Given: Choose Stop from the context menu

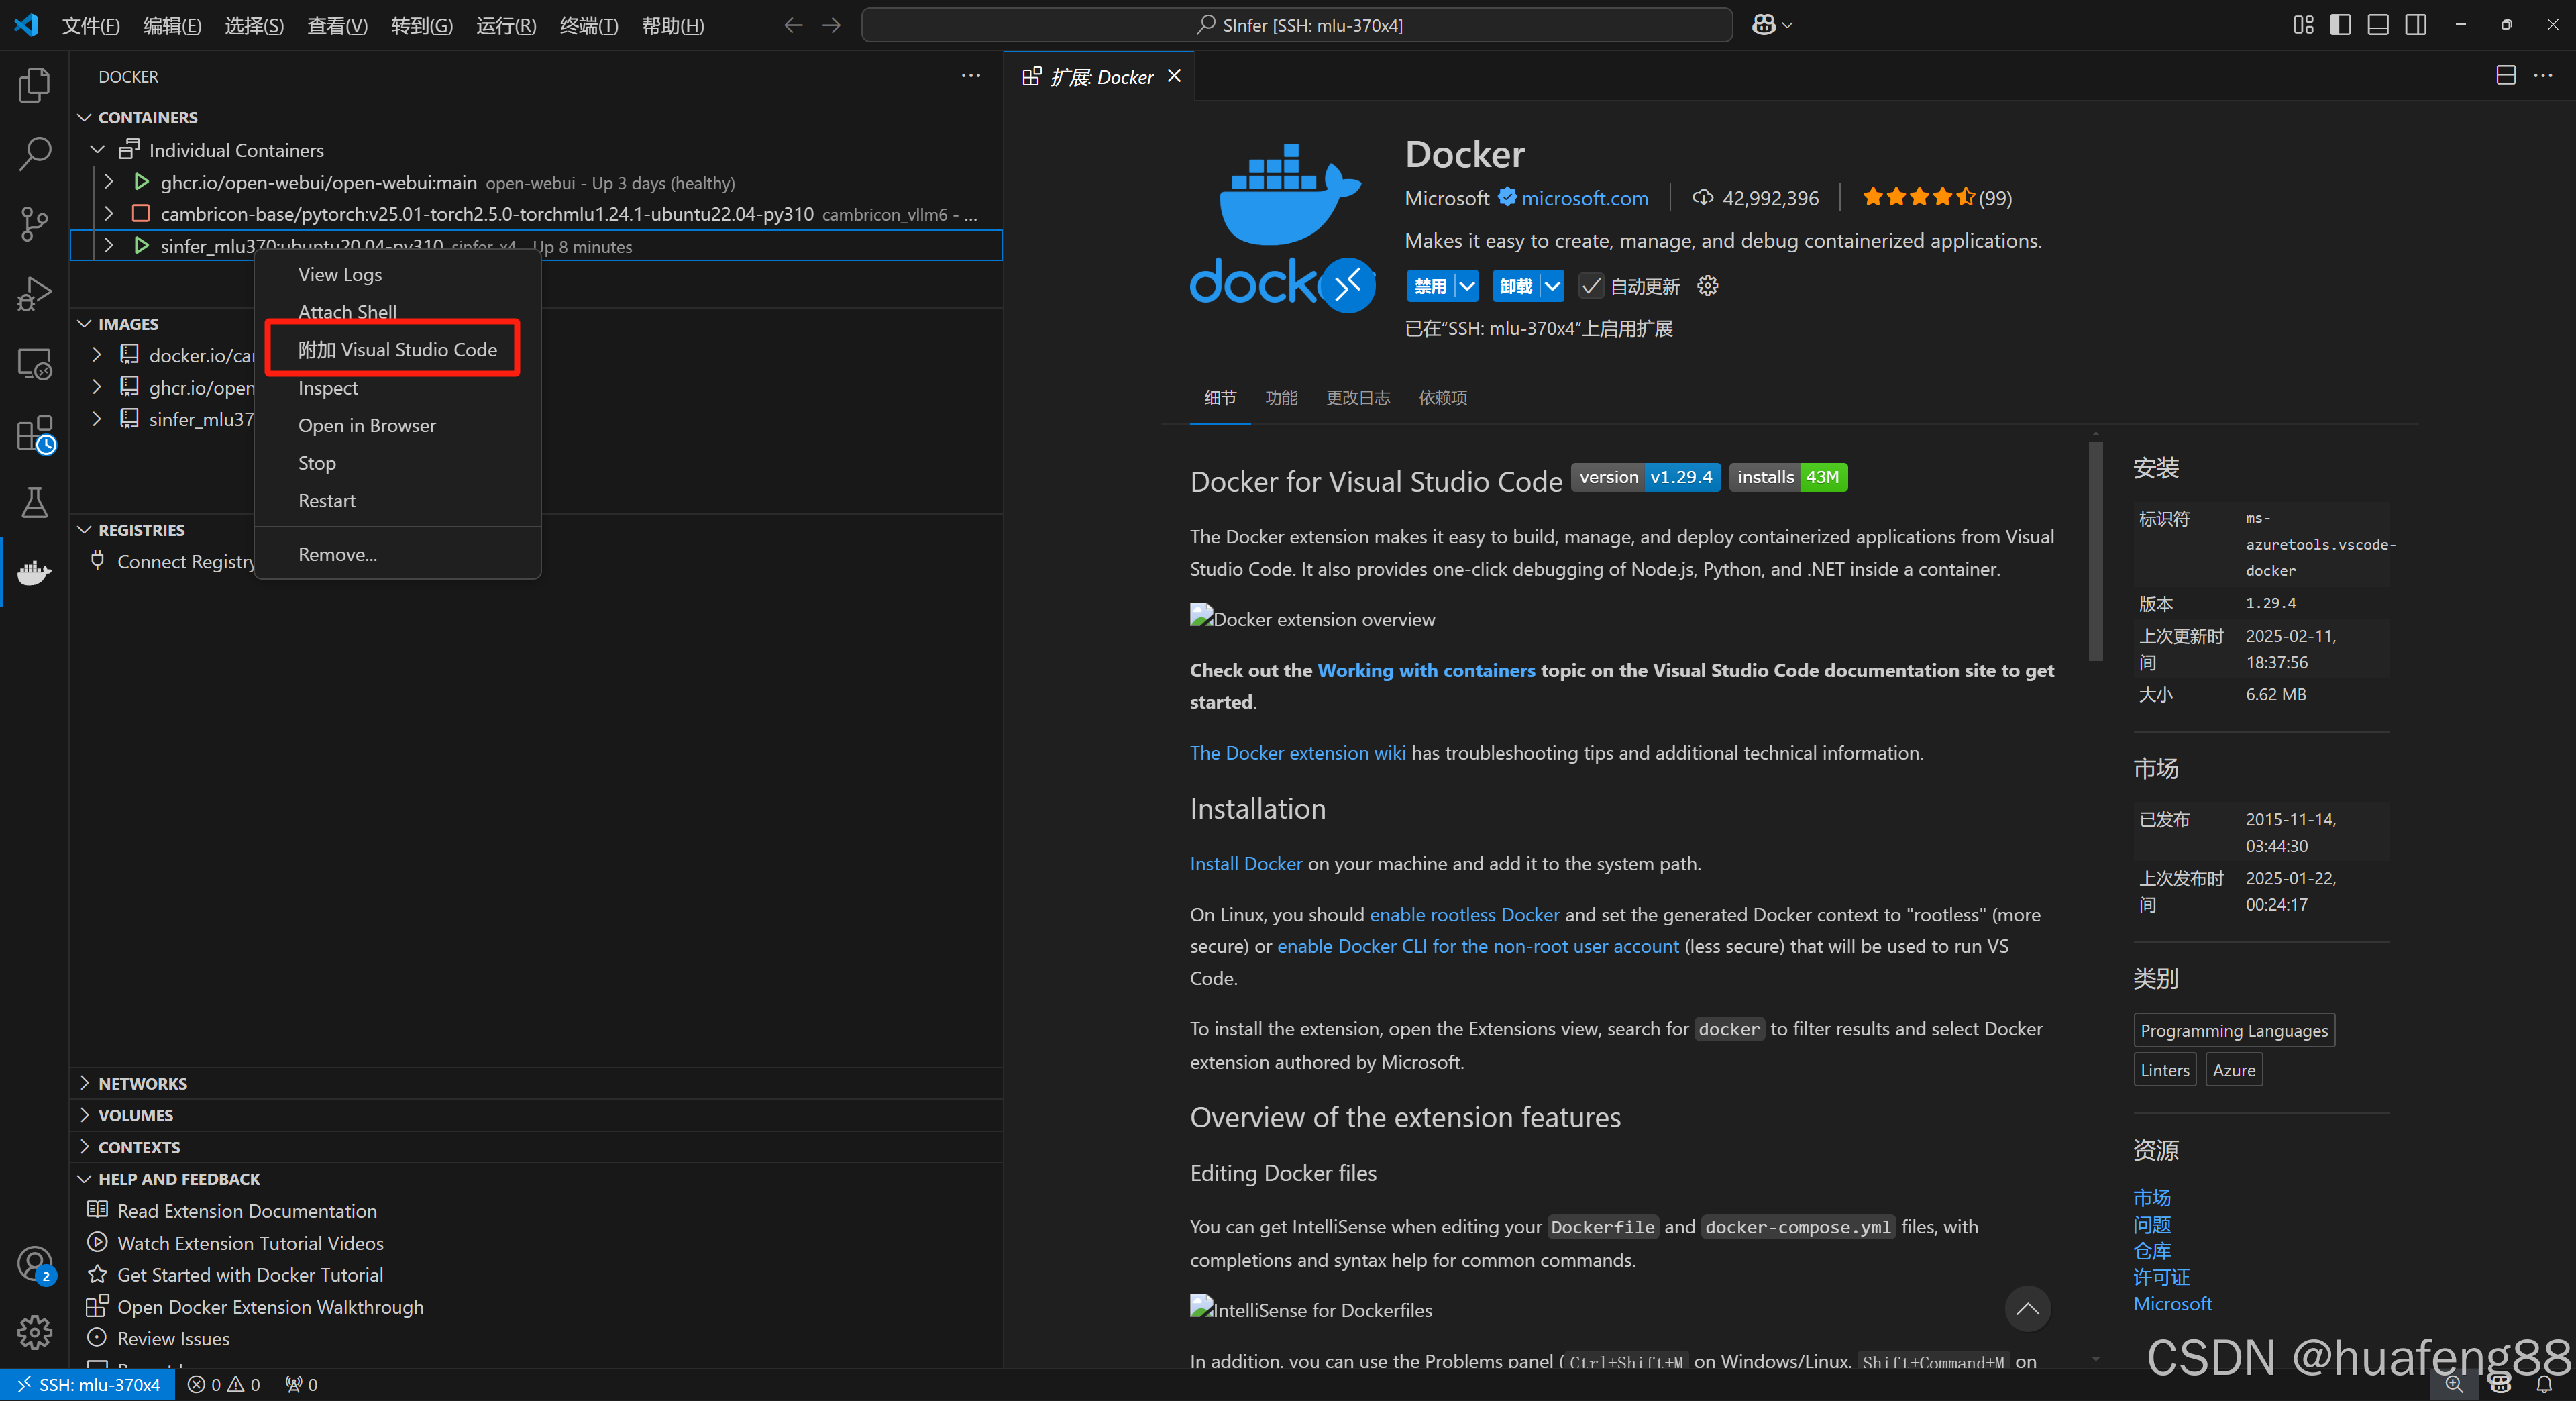Looking at the screenshot, I should click(398, 463).
